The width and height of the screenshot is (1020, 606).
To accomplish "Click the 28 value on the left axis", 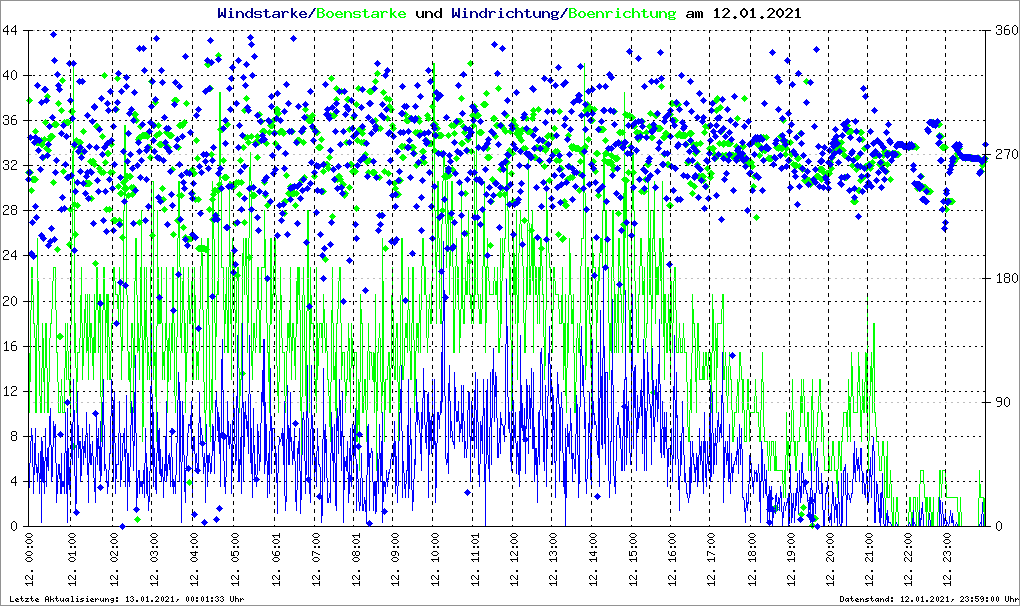I will [x=12, y=210].
